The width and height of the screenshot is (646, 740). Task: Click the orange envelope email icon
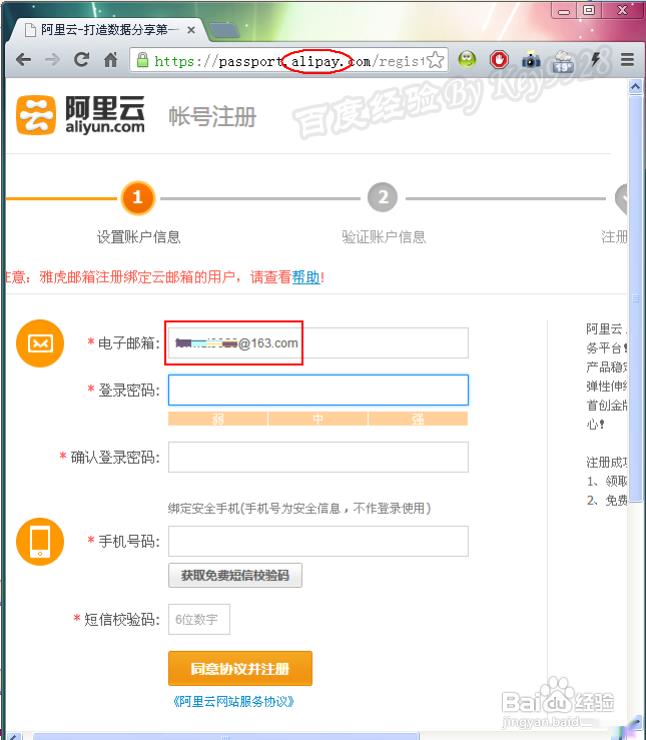click(40, 343)
